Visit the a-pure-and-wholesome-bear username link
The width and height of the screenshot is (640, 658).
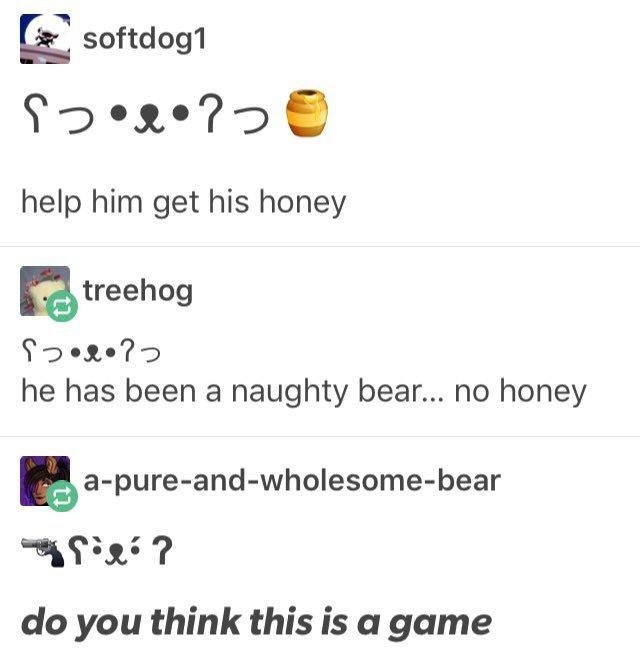coord(292,481)
